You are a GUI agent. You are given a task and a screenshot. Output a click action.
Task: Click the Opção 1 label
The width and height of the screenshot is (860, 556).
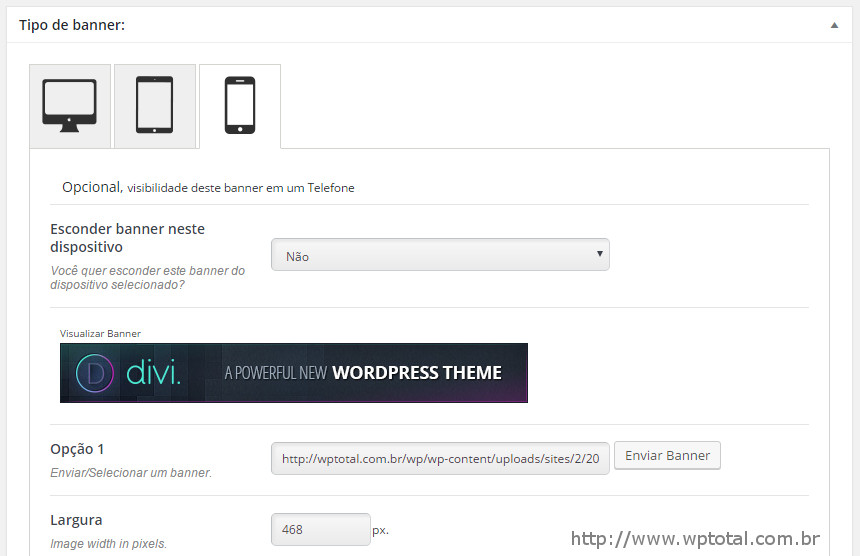[77, 449]
